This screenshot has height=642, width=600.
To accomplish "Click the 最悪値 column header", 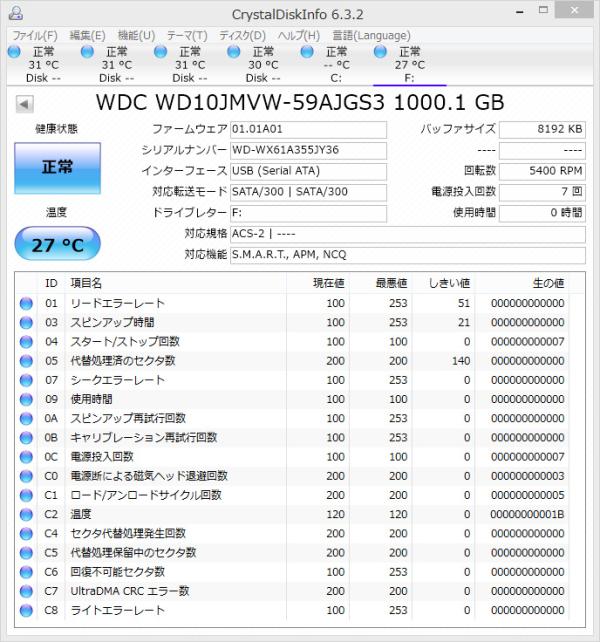I will [381, 283].
